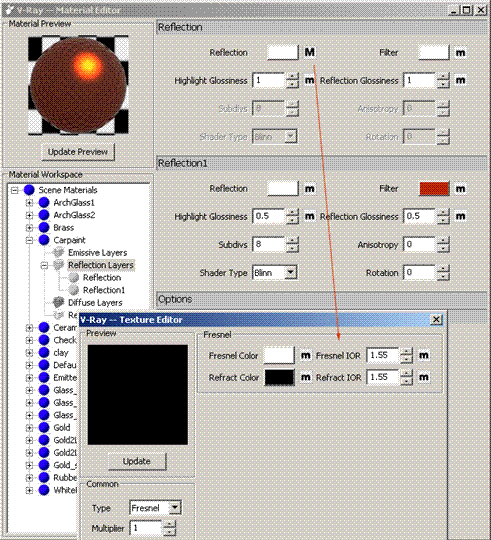Click the black texture preview image

(x=138, y=395)
